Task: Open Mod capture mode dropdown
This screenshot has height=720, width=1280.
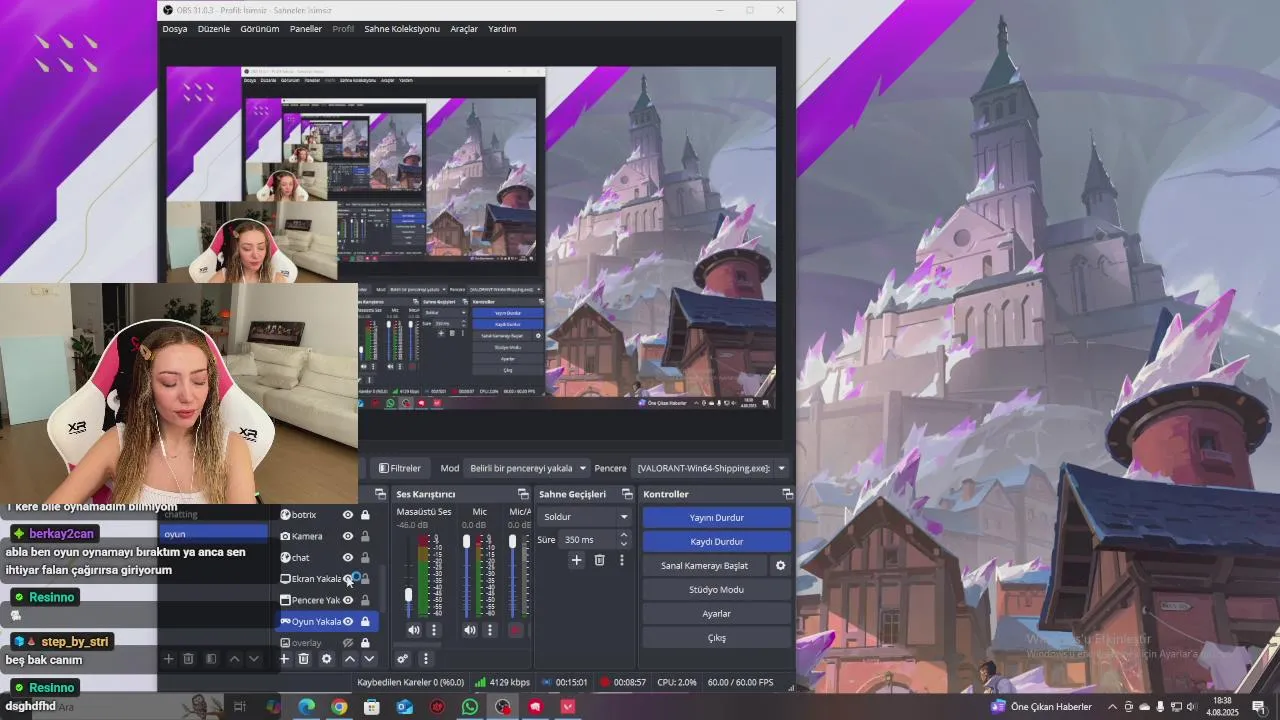Action: pos(525,468)
